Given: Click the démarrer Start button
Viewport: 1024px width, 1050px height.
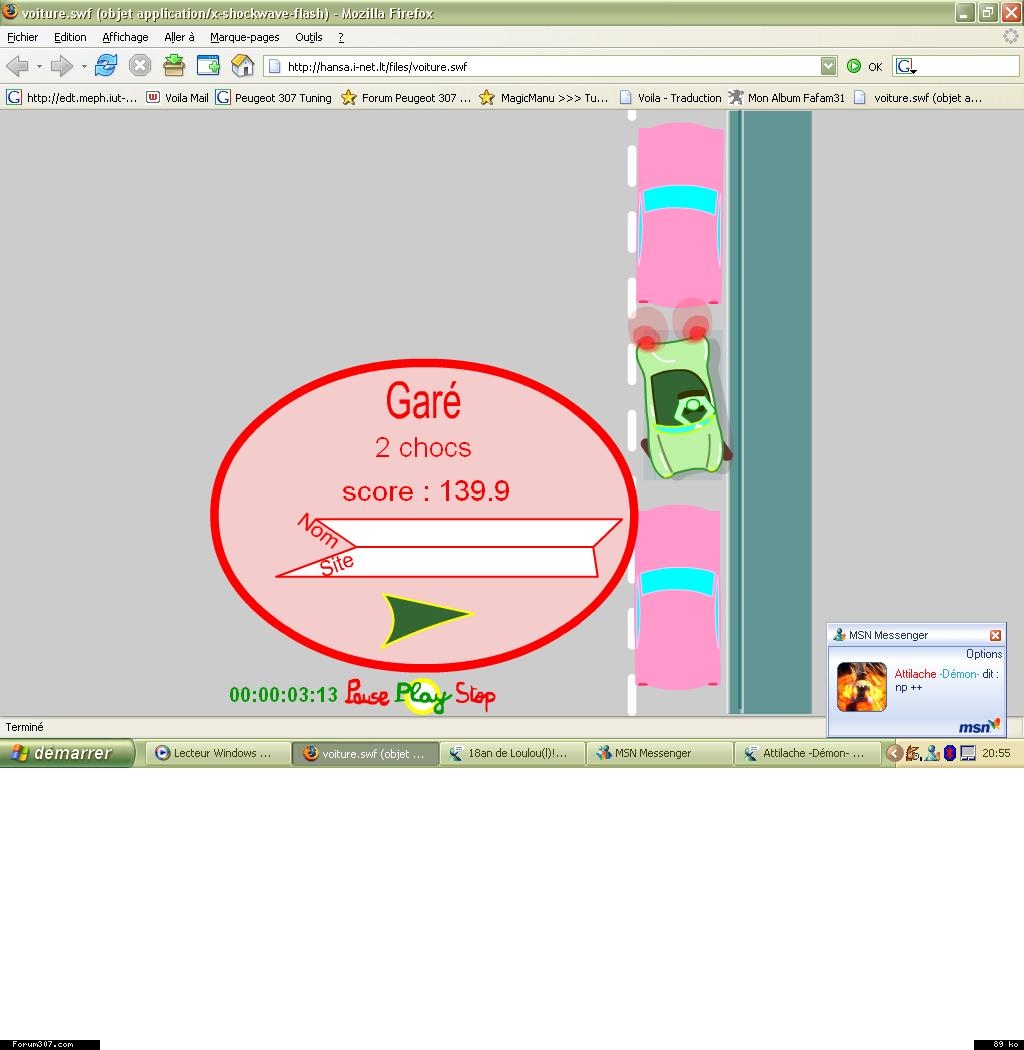Looking at the screenshot, I should 67,753.
